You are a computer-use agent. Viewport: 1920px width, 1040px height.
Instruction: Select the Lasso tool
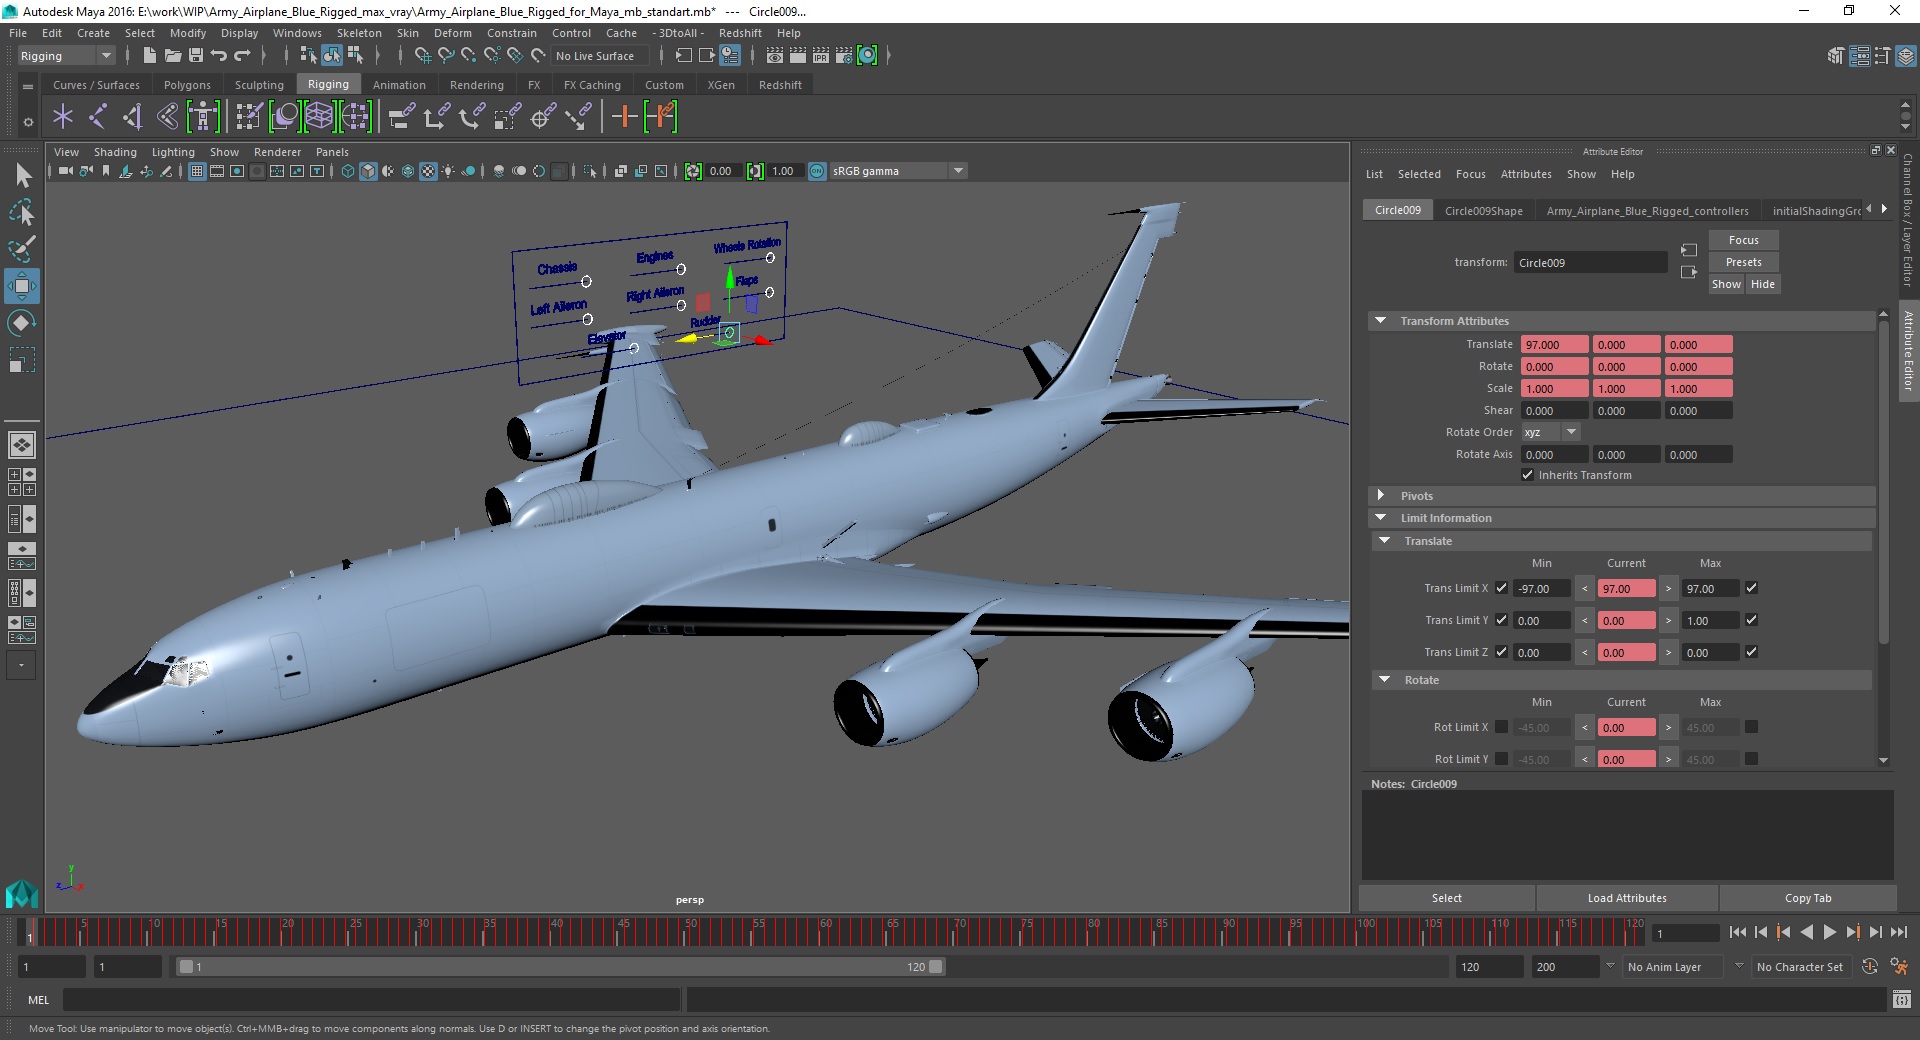[22, 212]
